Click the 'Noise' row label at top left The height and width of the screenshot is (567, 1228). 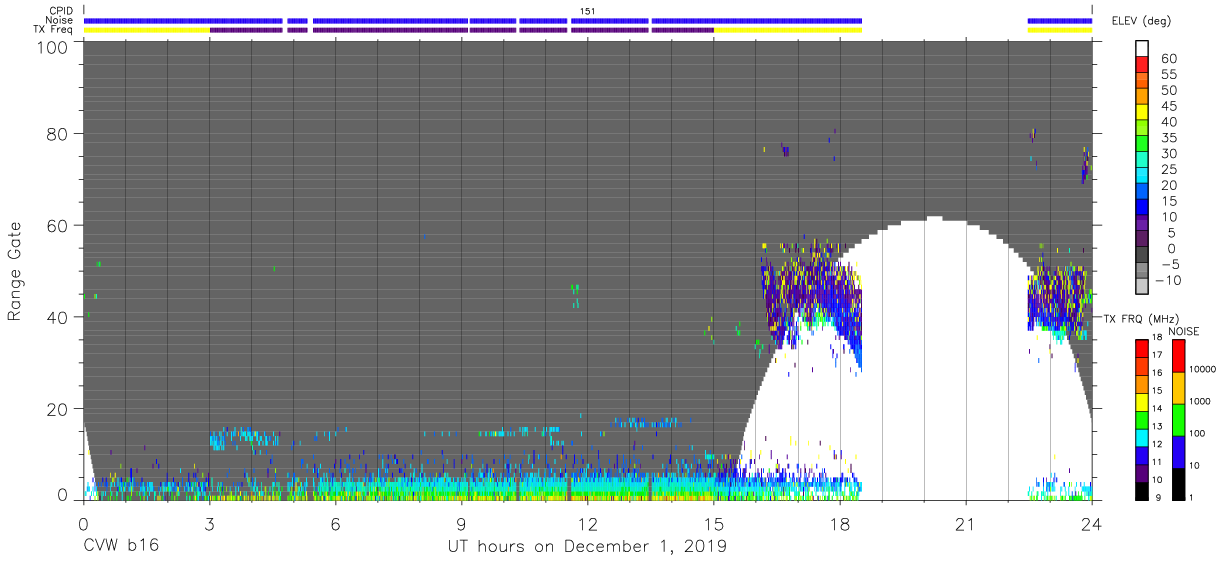tap(61, 20)
